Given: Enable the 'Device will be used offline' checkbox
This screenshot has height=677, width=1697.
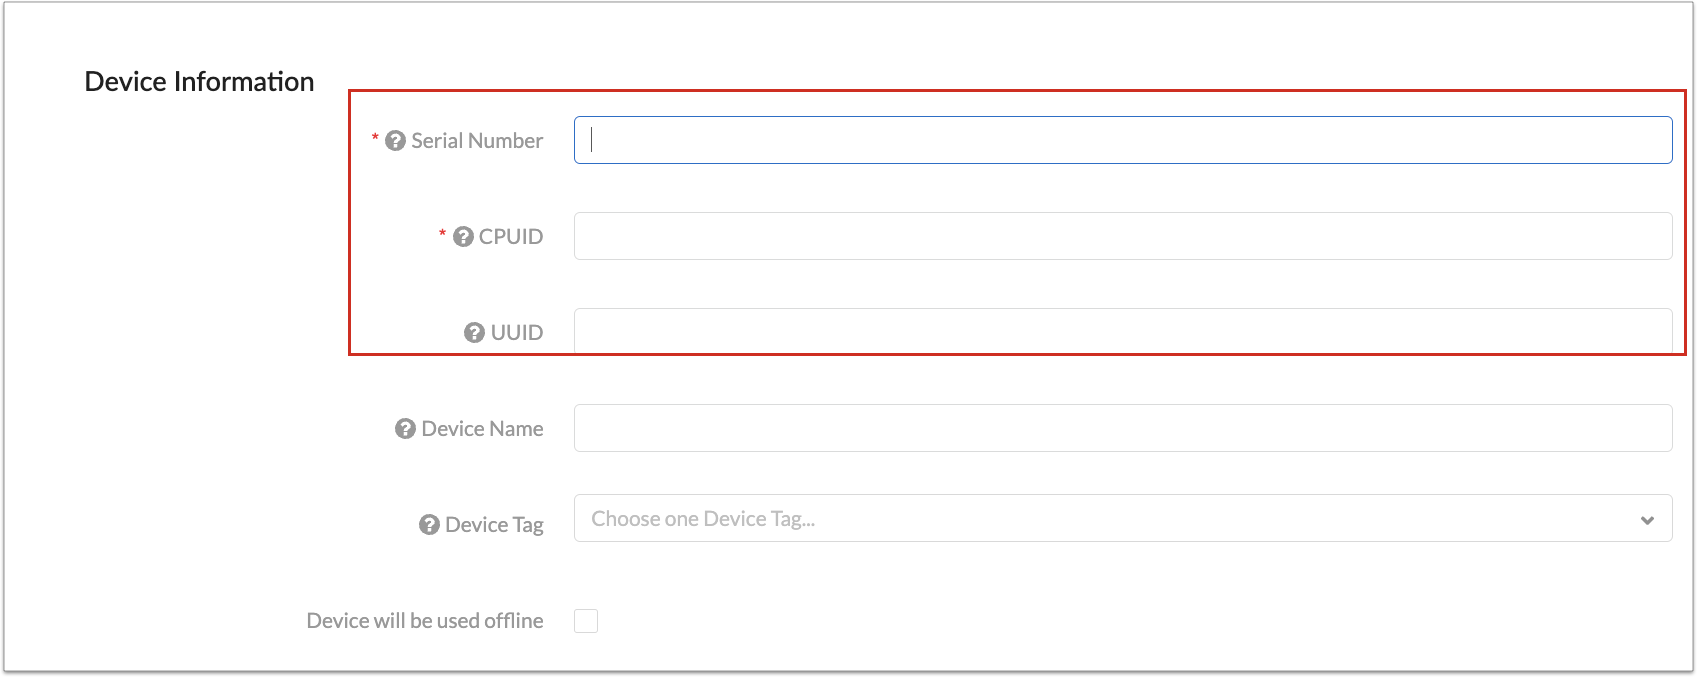Looking at the screenshot, I should click(586, 621).
